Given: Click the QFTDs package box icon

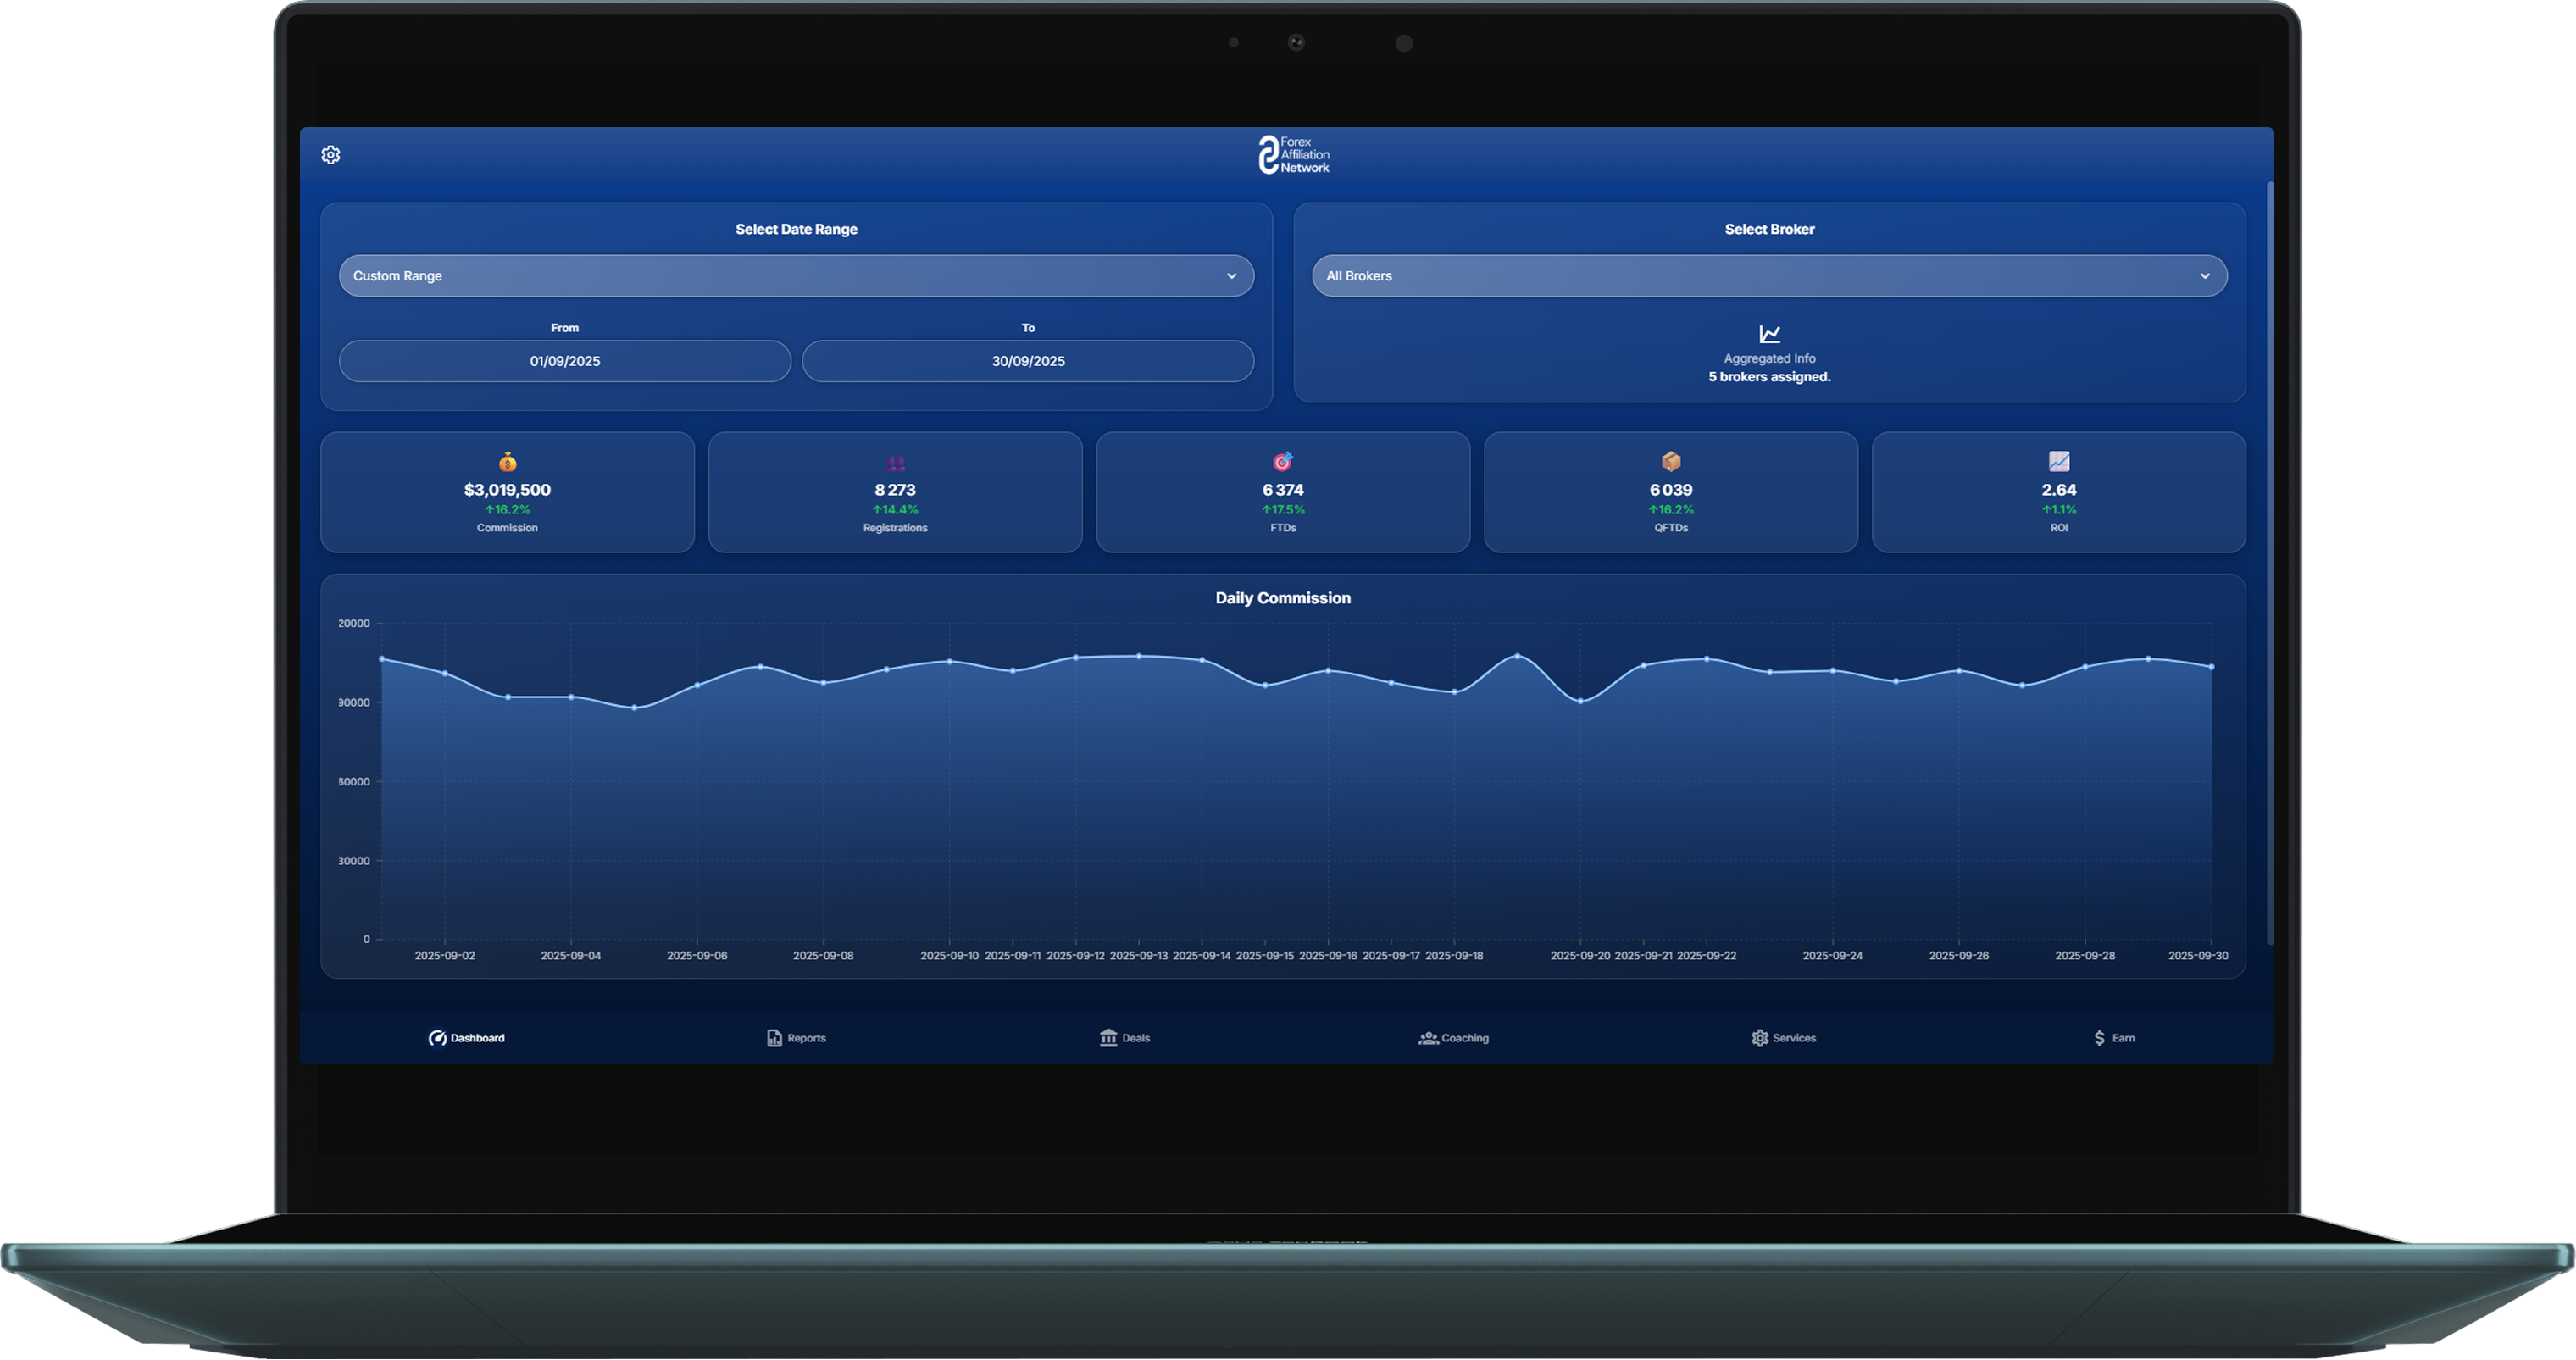Looking at the screenshot, I should click(1671, 462).
